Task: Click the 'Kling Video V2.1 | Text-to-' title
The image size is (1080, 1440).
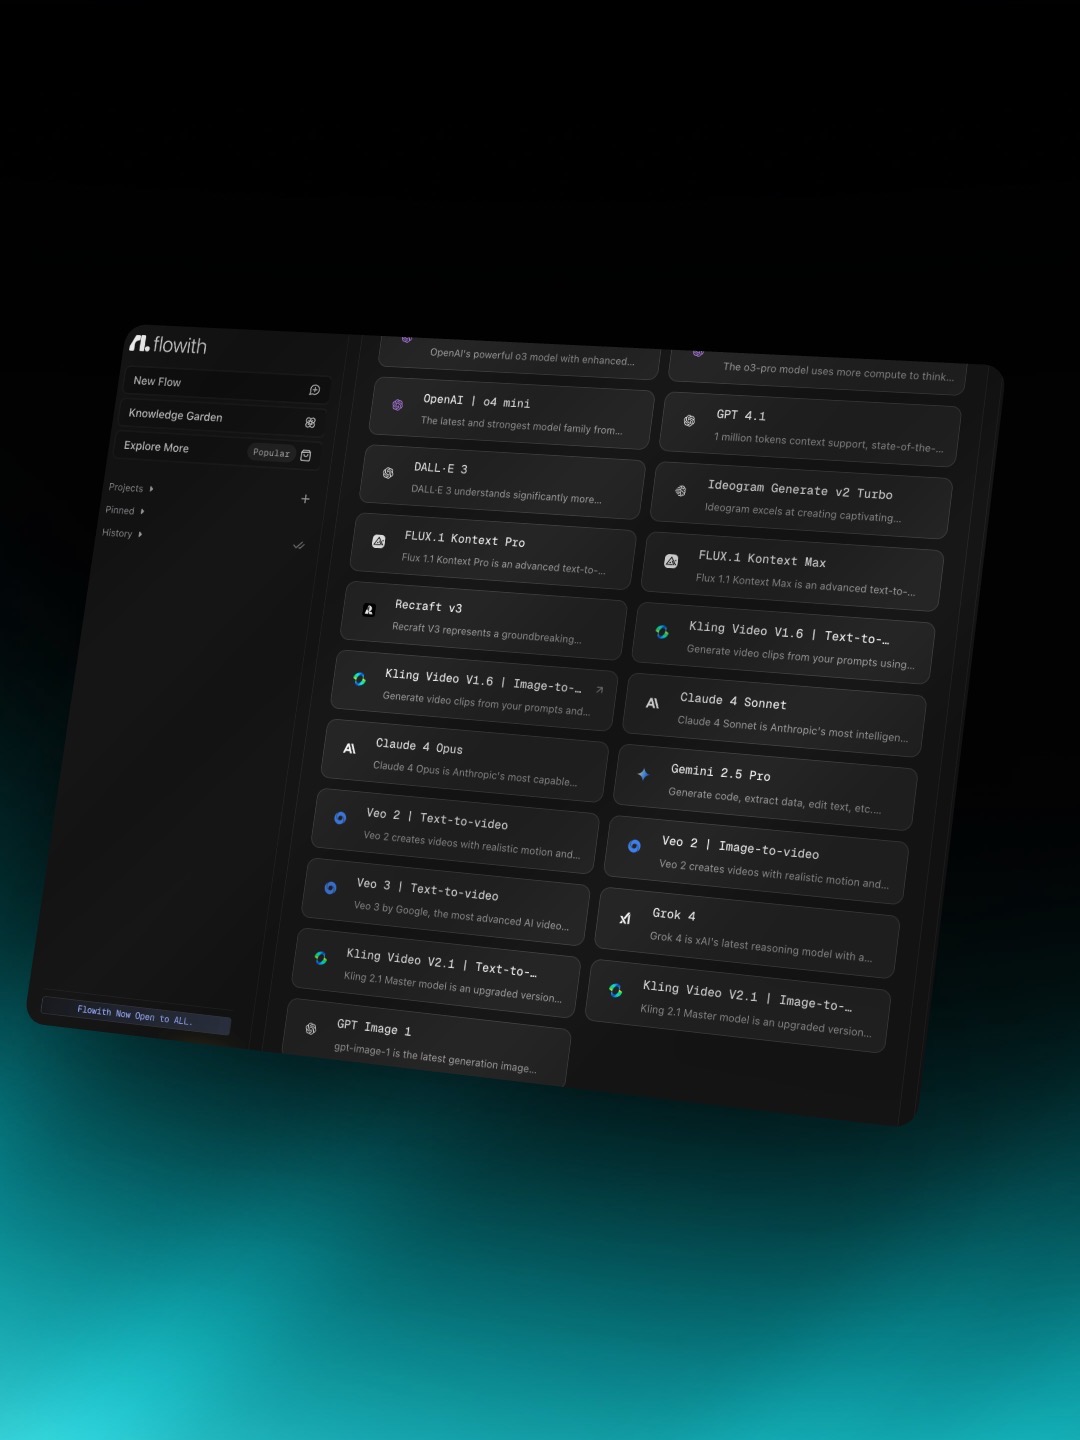Action: pyautogui.click(x=441, y=962)
